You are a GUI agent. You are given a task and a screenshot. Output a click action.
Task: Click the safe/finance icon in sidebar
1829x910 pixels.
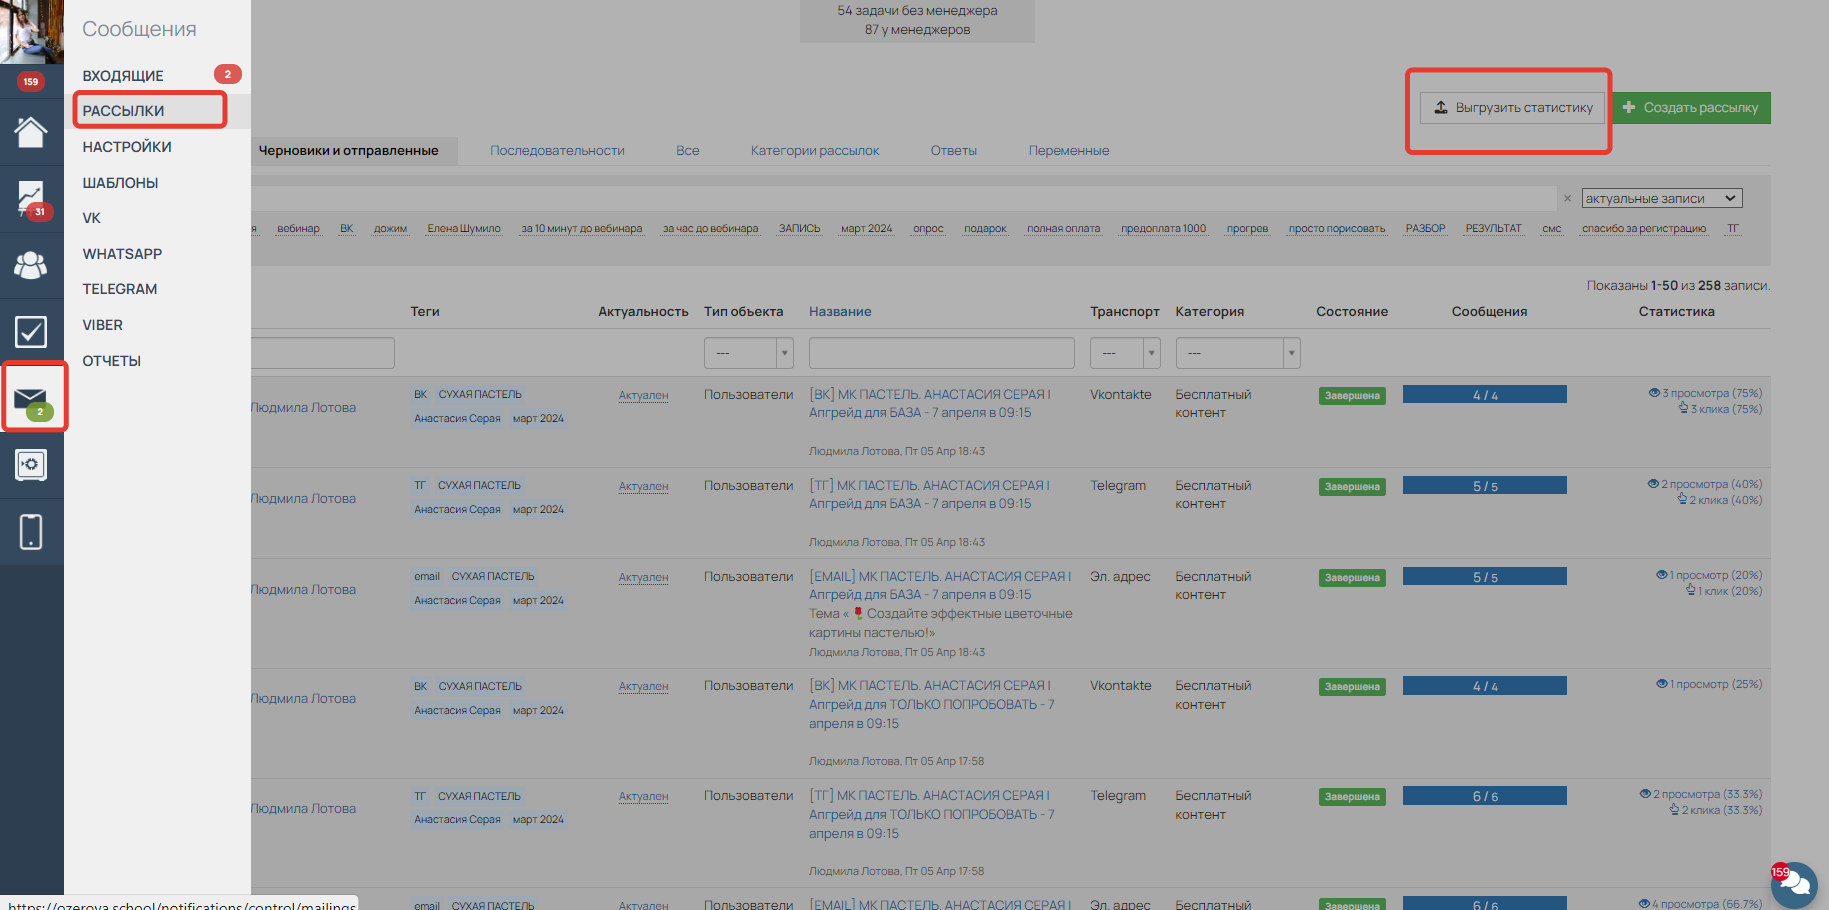click(31, 465)
